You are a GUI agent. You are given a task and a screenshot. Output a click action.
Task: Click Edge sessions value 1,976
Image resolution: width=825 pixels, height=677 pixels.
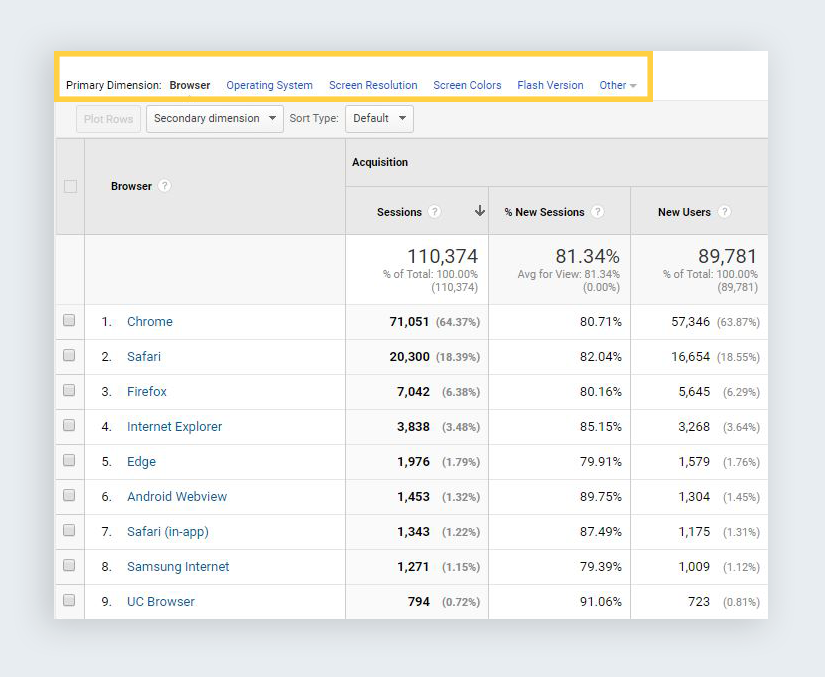coord(413,461)
